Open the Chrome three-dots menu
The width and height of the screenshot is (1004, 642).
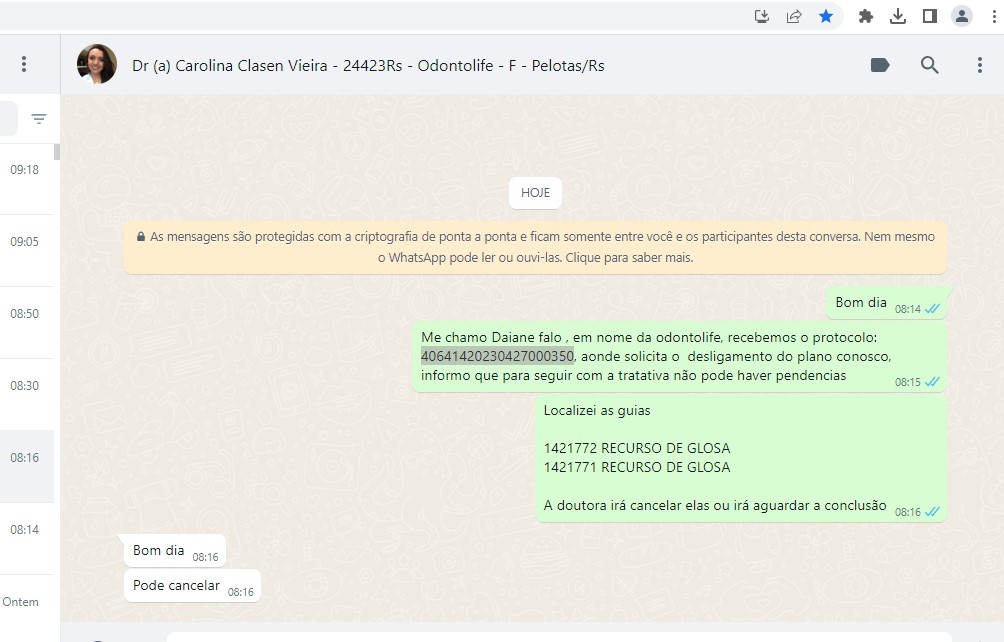tap(994, 16)
